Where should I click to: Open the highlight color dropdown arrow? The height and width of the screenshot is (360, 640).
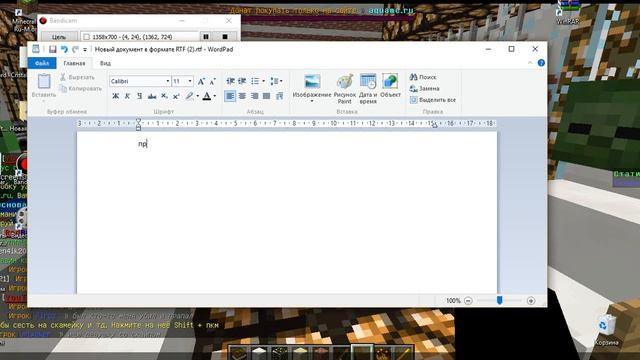point(198,96)
